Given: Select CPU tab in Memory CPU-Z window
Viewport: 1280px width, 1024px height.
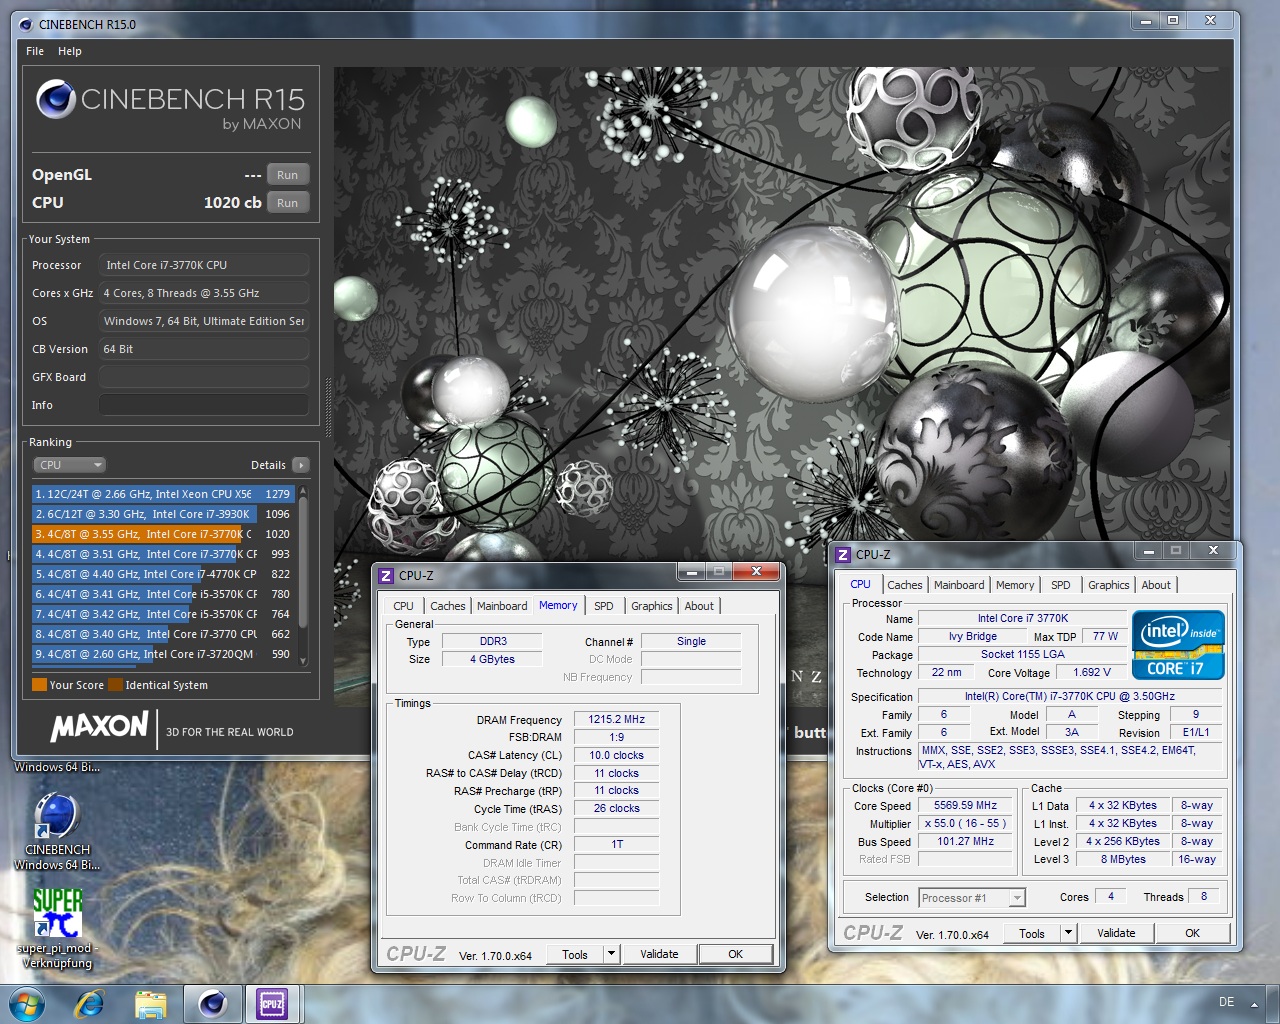Looking at the screenshot, I should pos(403,606).
